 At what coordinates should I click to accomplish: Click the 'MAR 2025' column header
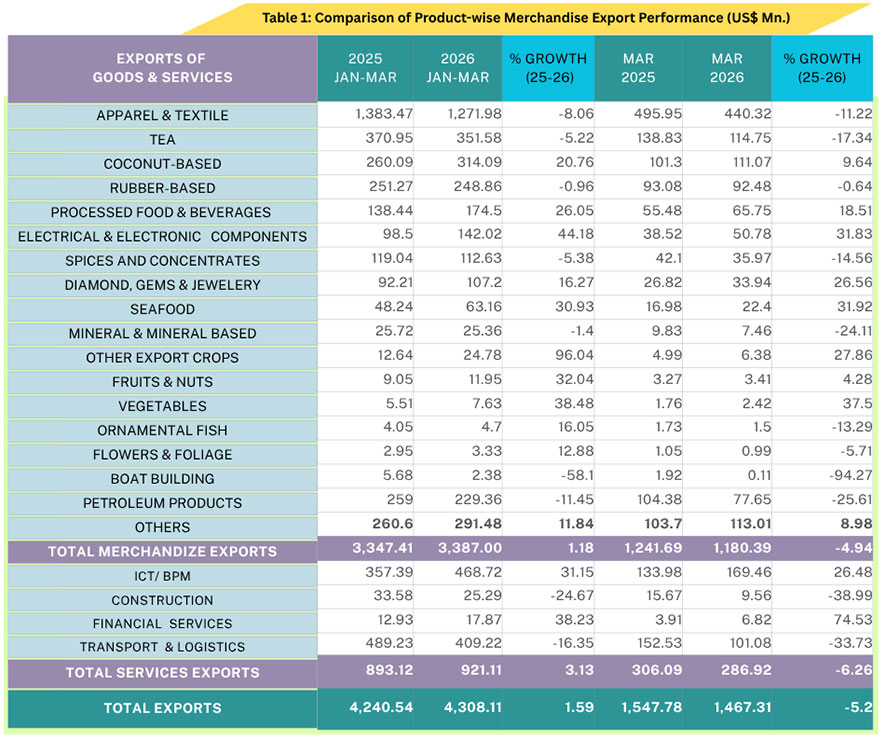click(x=638, y=68)
